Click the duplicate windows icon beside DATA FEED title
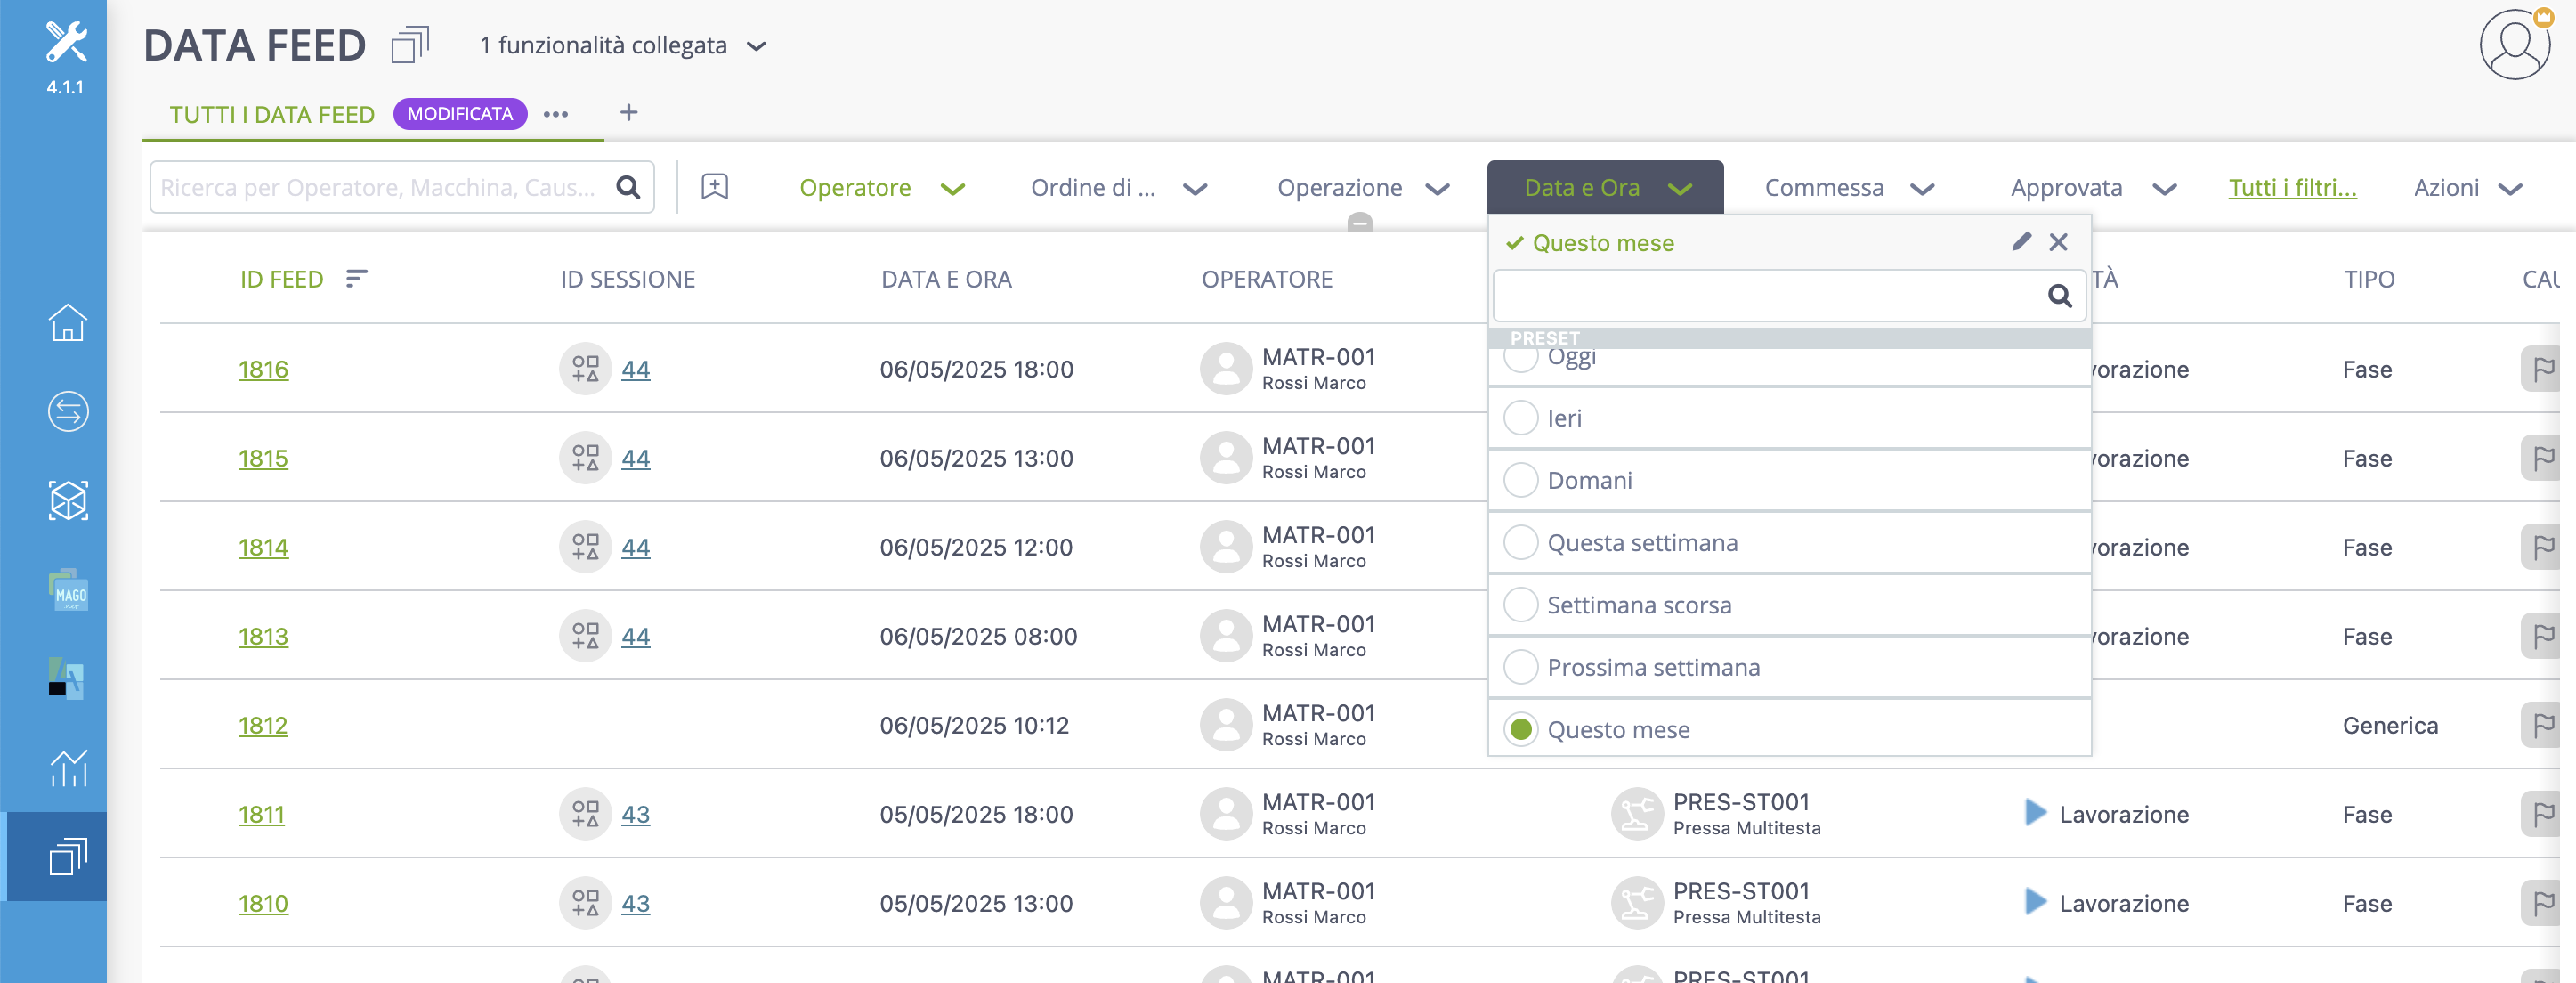The height and width of the screenshot is (983, 2576). tap(410, 45)
